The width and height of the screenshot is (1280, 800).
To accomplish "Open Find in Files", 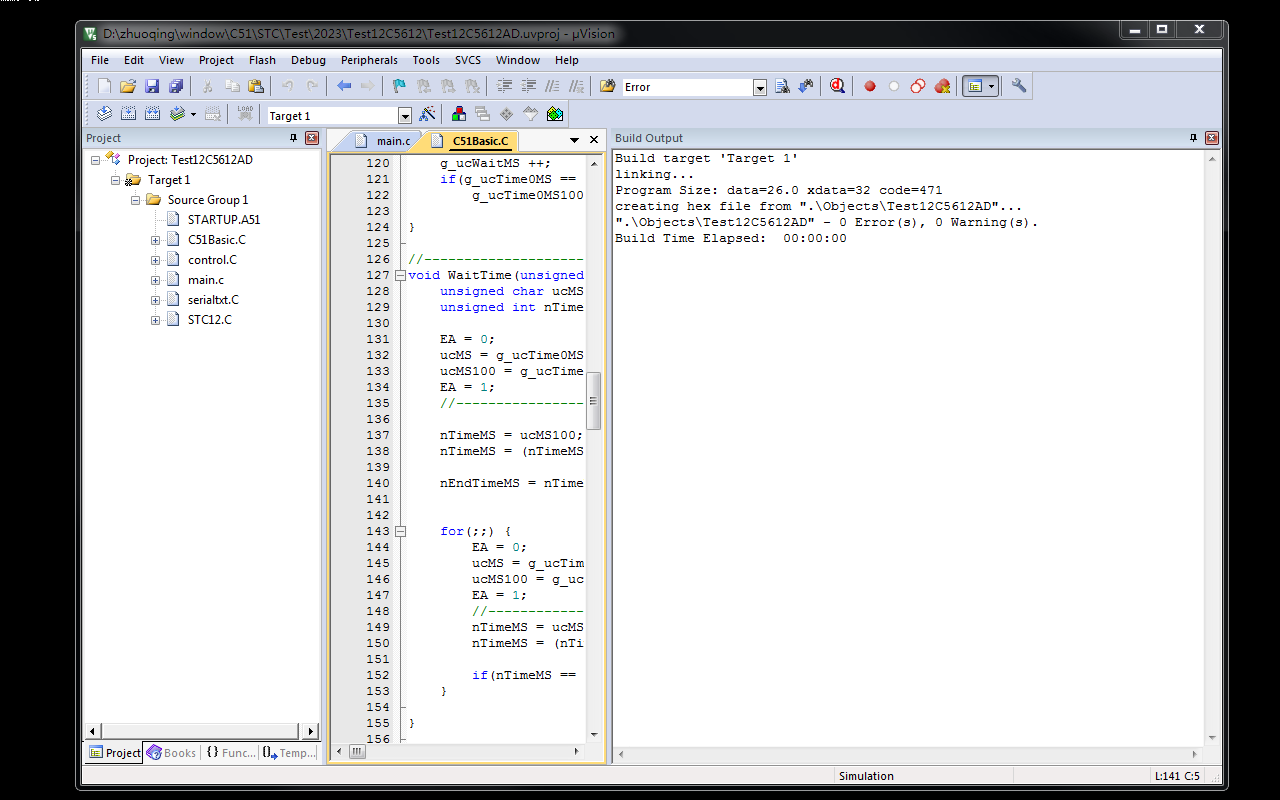I will click(x=607, y=87).
